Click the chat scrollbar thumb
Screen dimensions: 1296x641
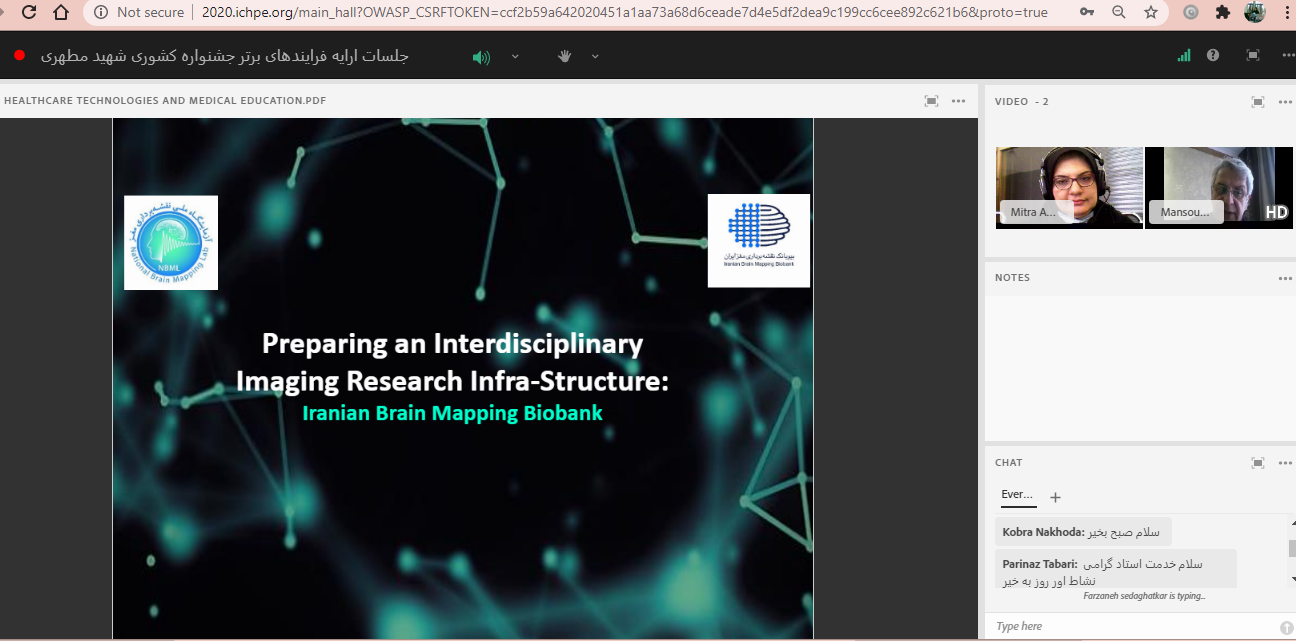1290,548
